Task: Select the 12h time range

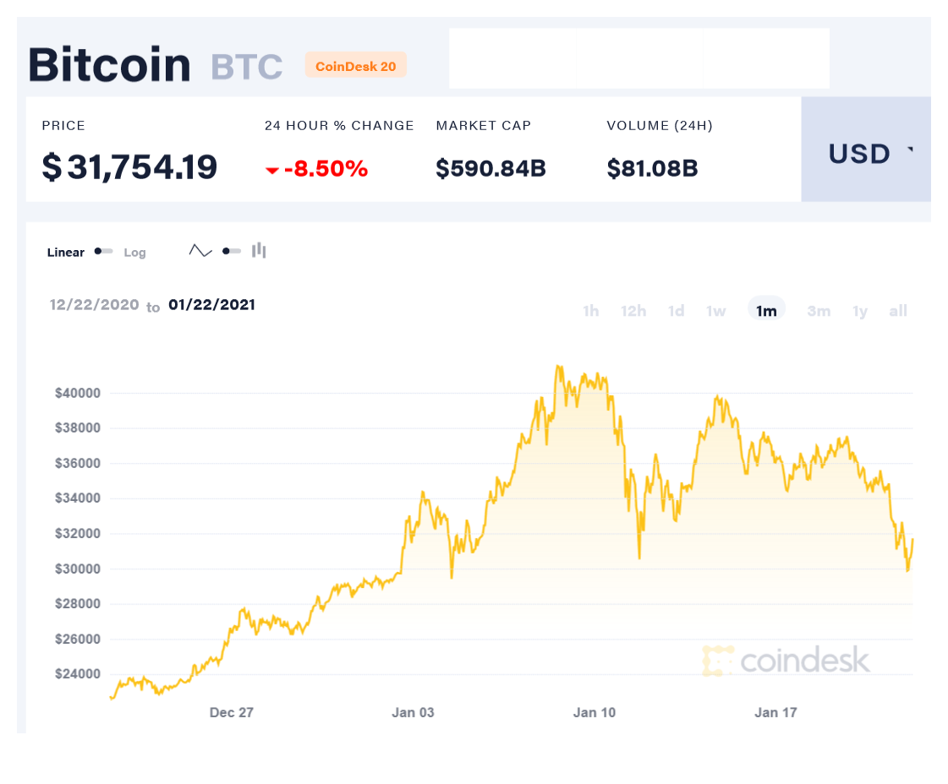Action: click(x=633, y=311)
